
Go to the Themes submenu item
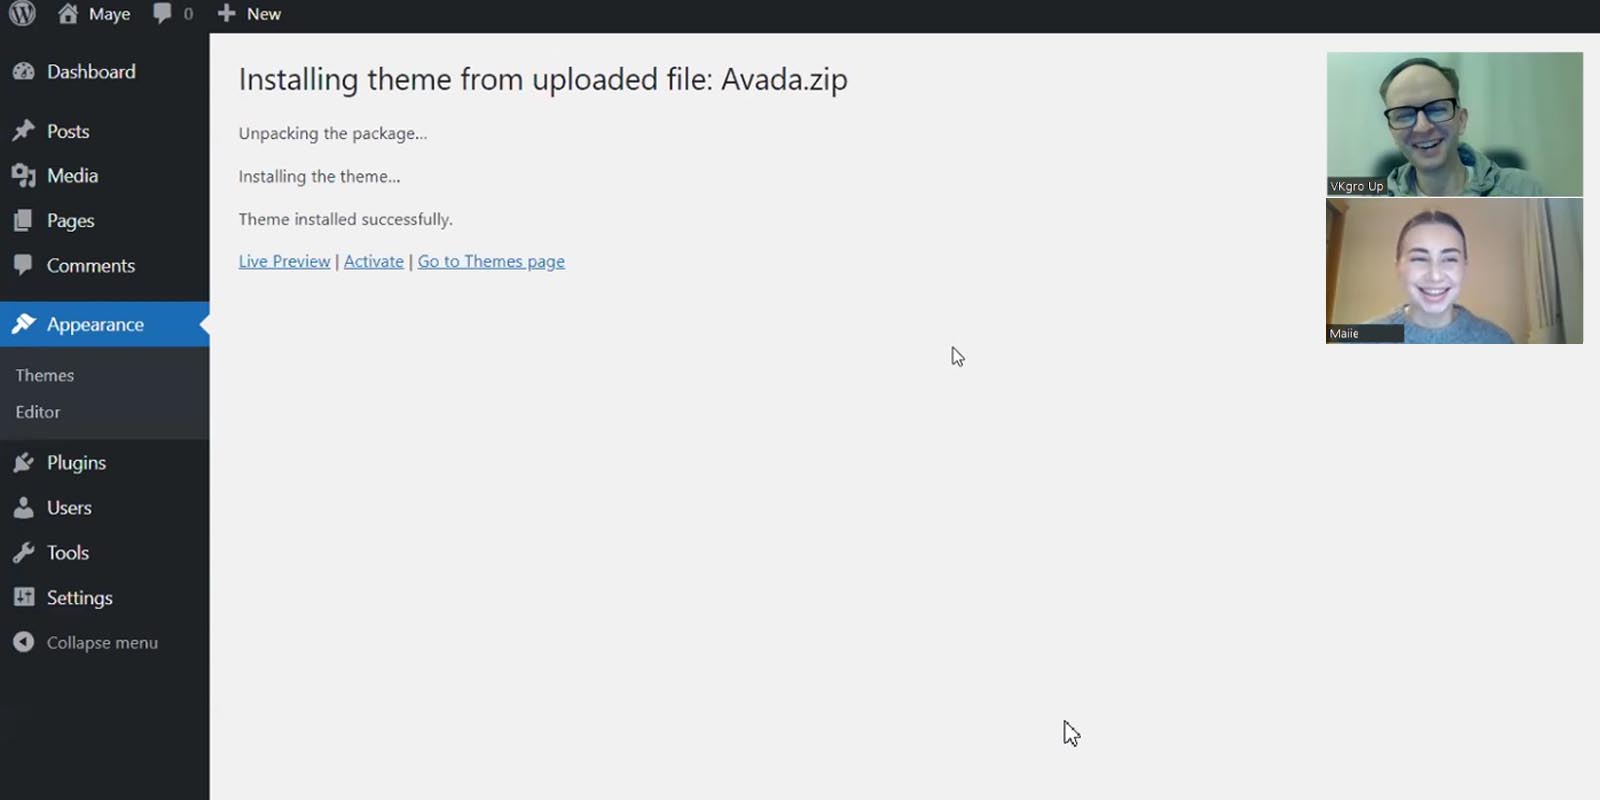click(x=45, y=375)
